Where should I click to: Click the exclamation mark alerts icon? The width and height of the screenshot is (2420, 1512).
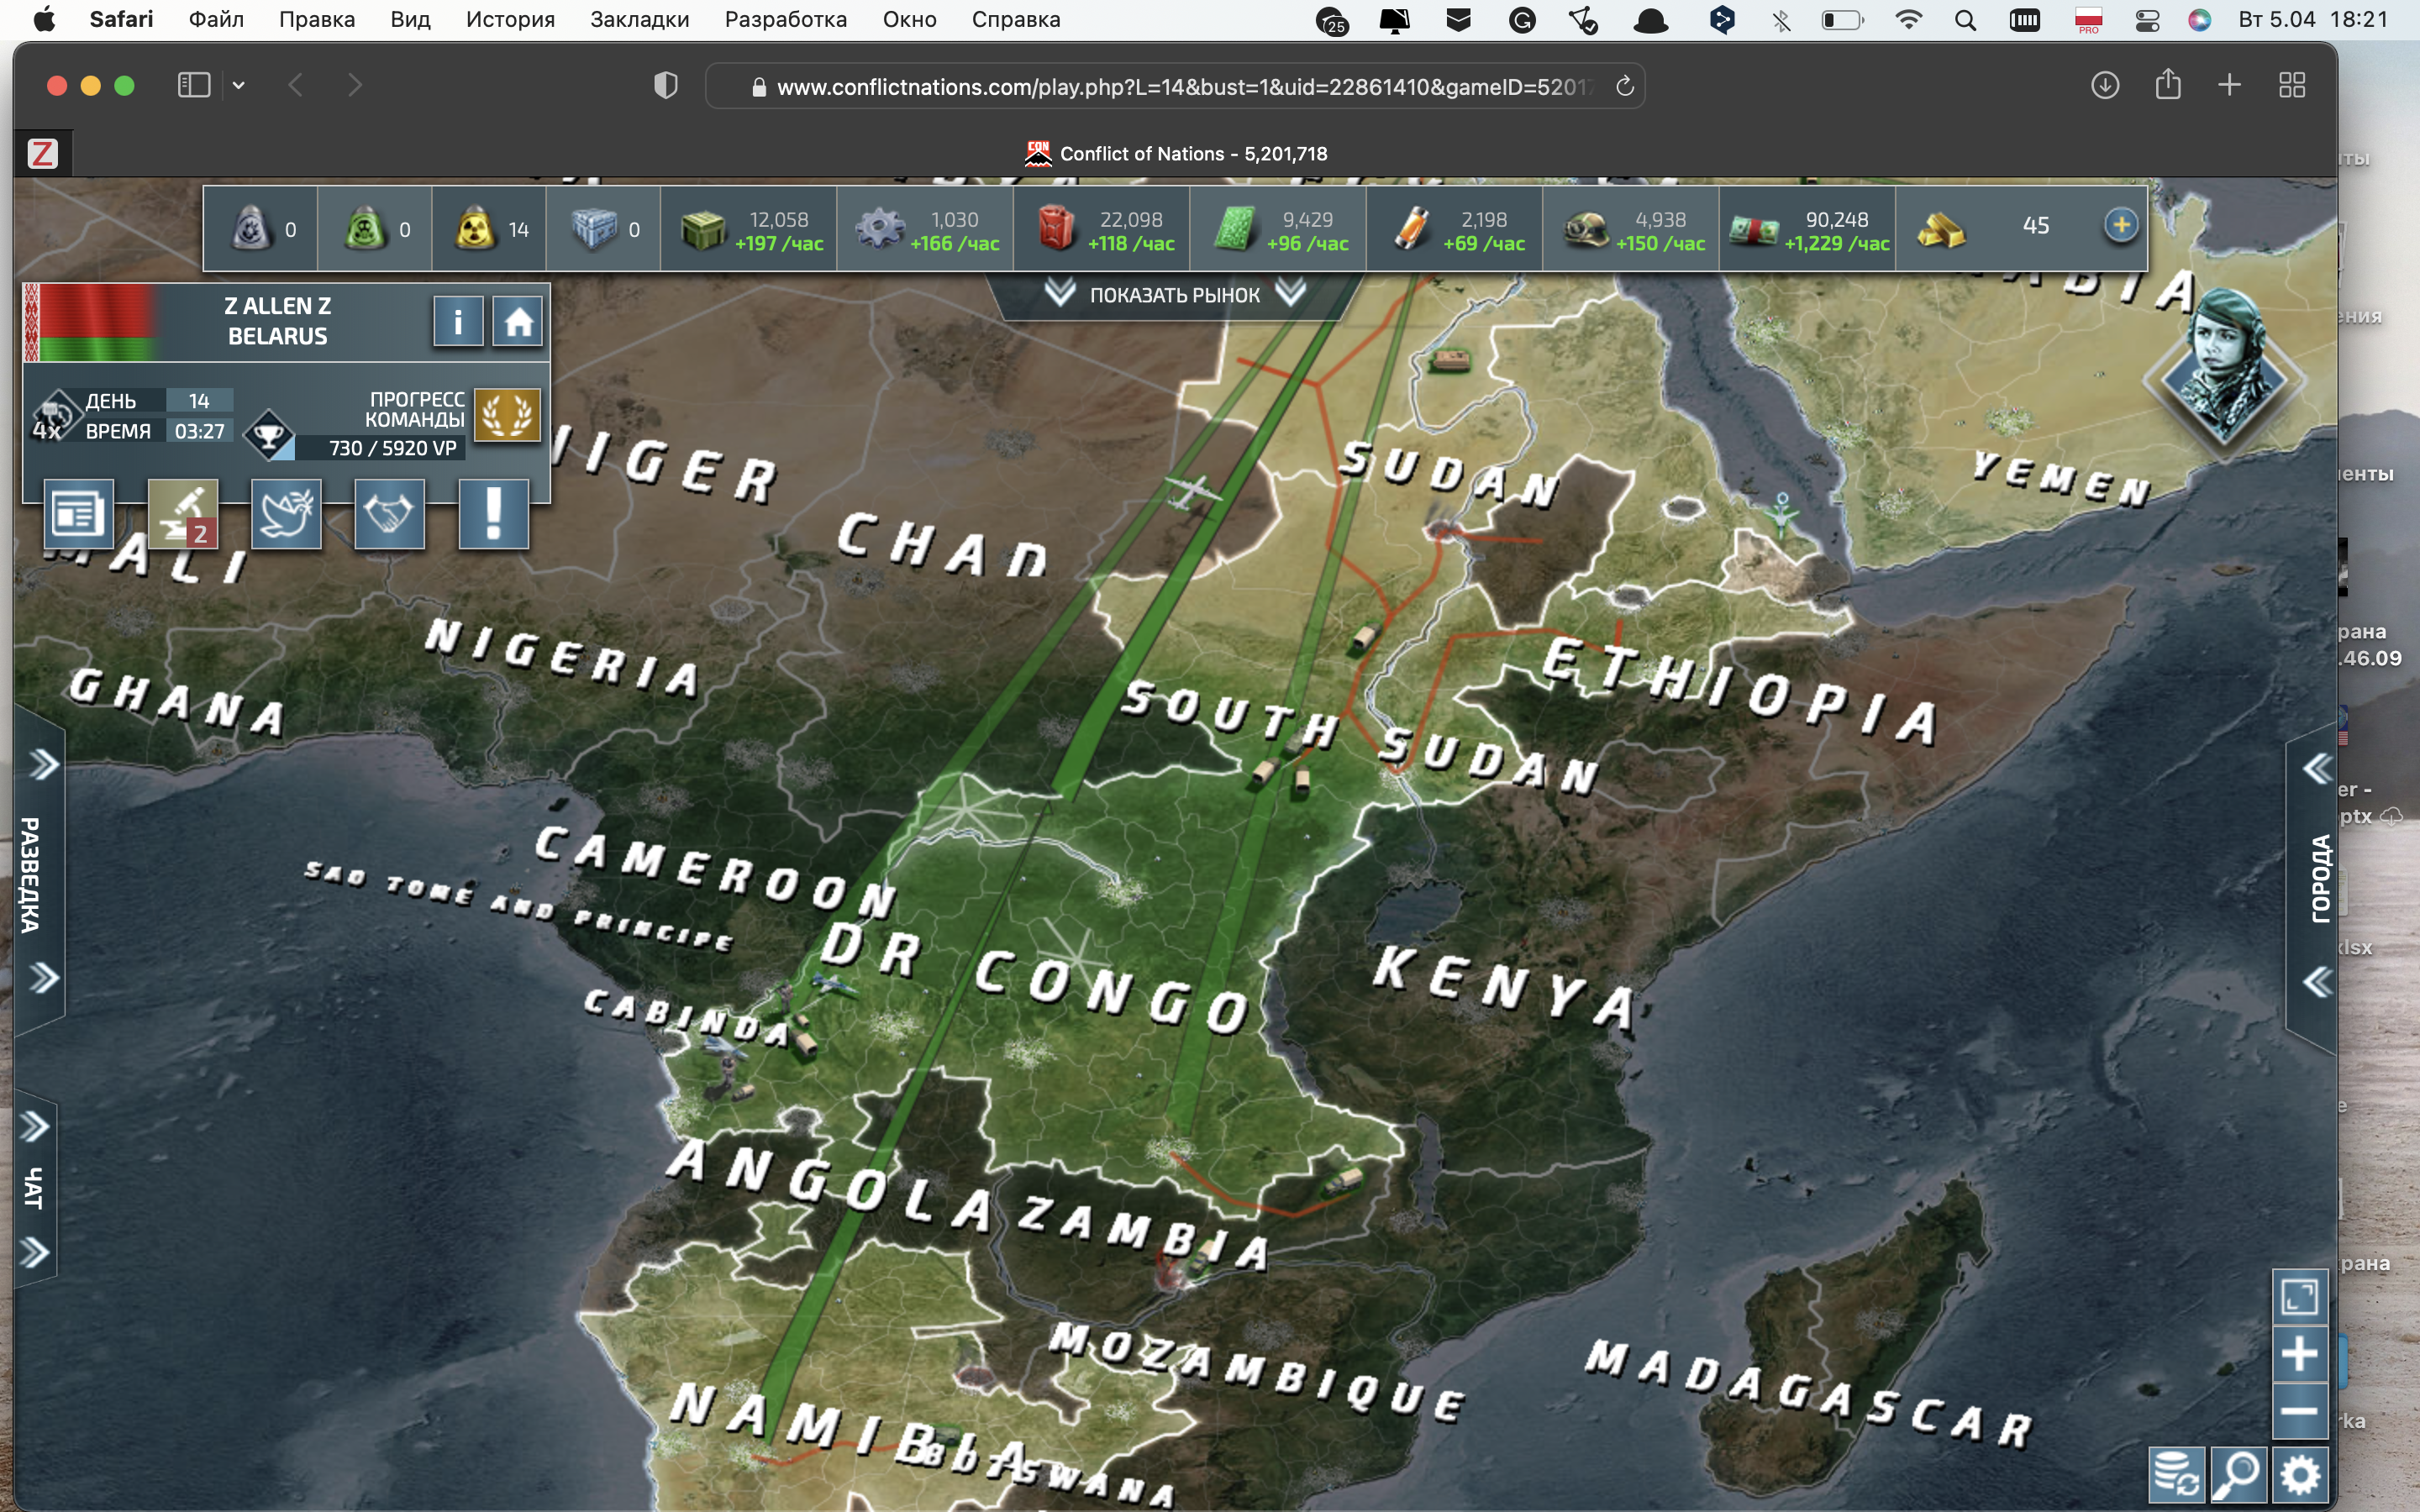[x=493, y=514]
